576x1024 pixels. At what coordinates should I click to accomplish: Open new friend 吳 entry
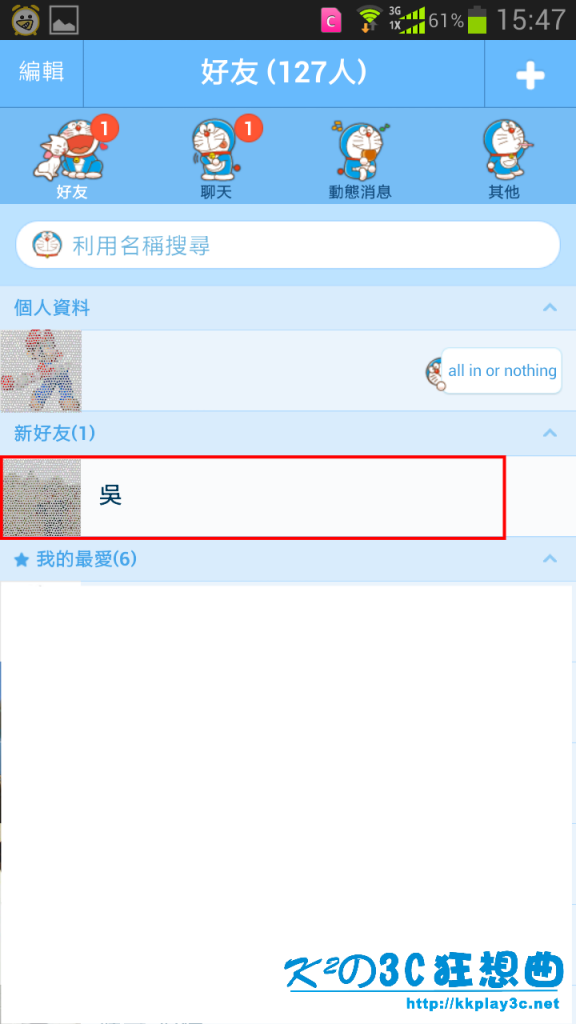[x=253, y=498]
